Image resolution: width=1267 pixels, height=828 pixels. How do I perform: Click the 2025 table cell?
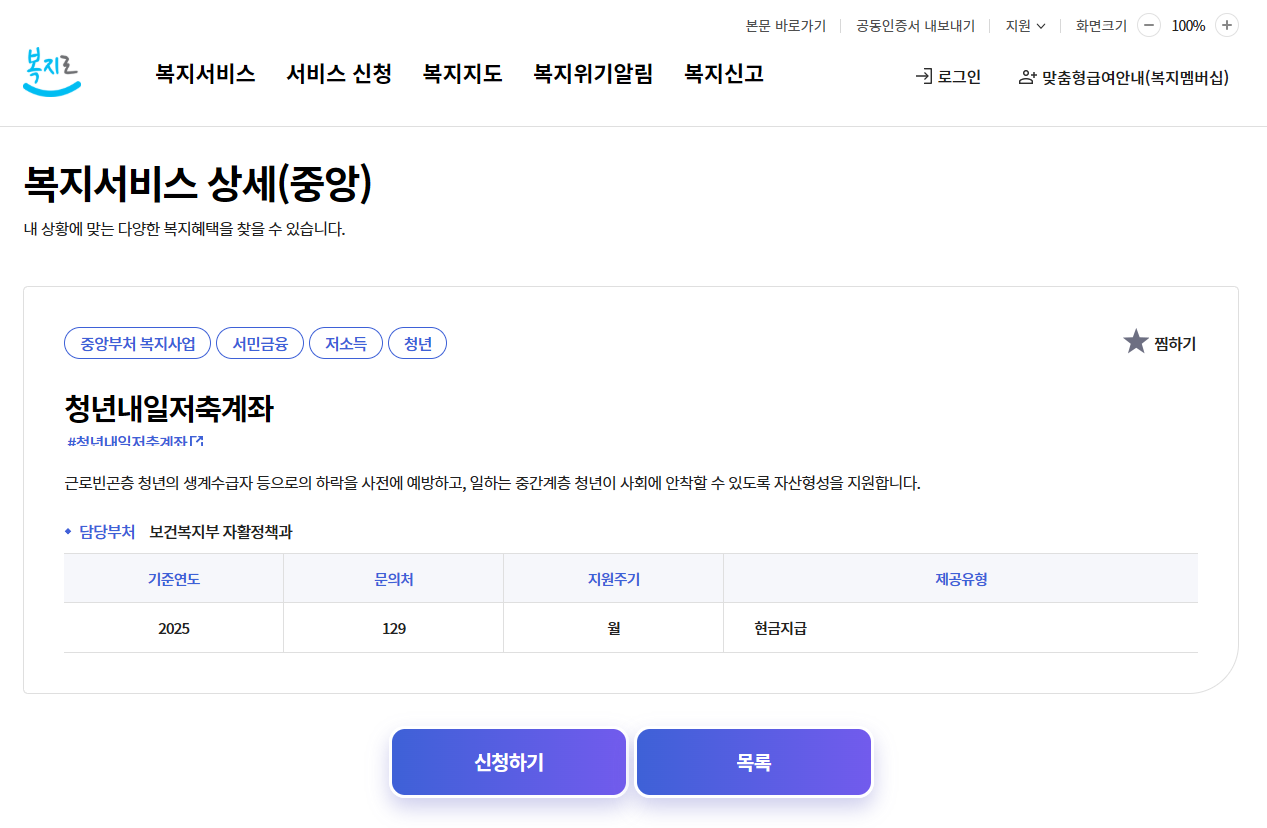174,628
